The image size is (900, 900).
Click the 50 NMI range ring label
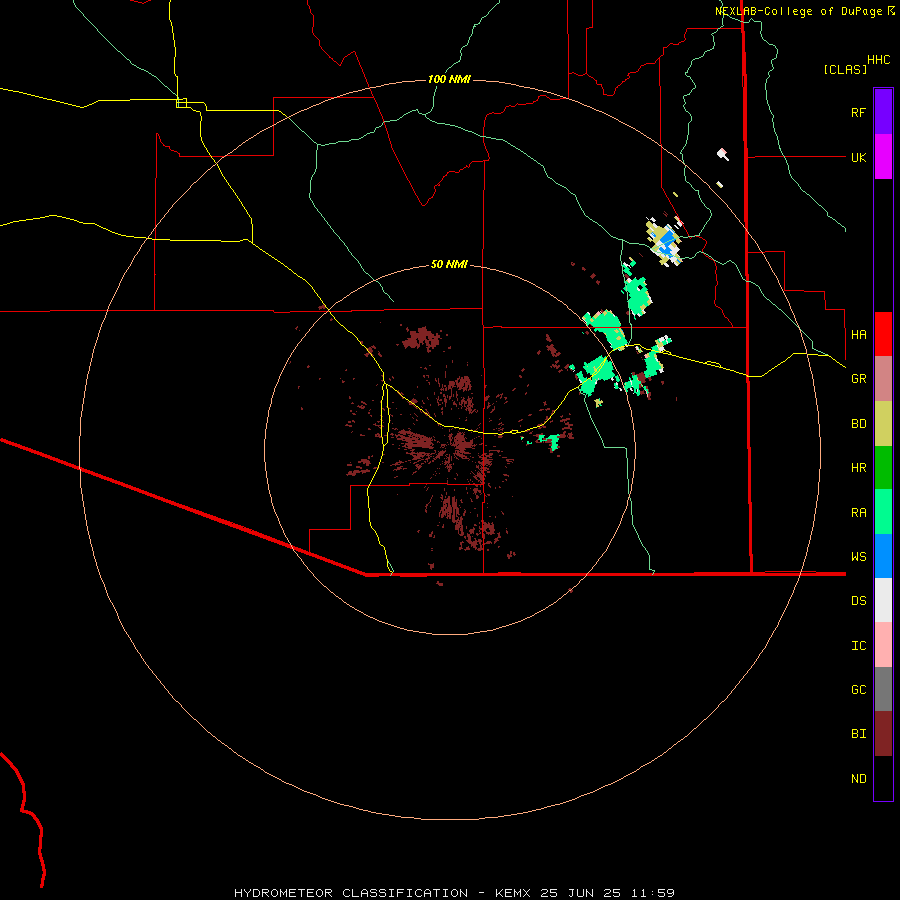pos(449,265)
